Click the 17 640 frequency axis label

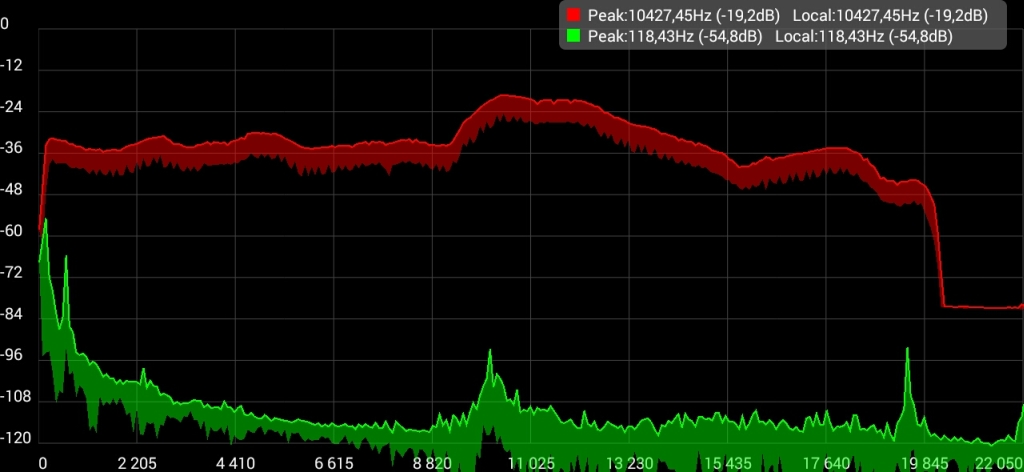[826, 464]
